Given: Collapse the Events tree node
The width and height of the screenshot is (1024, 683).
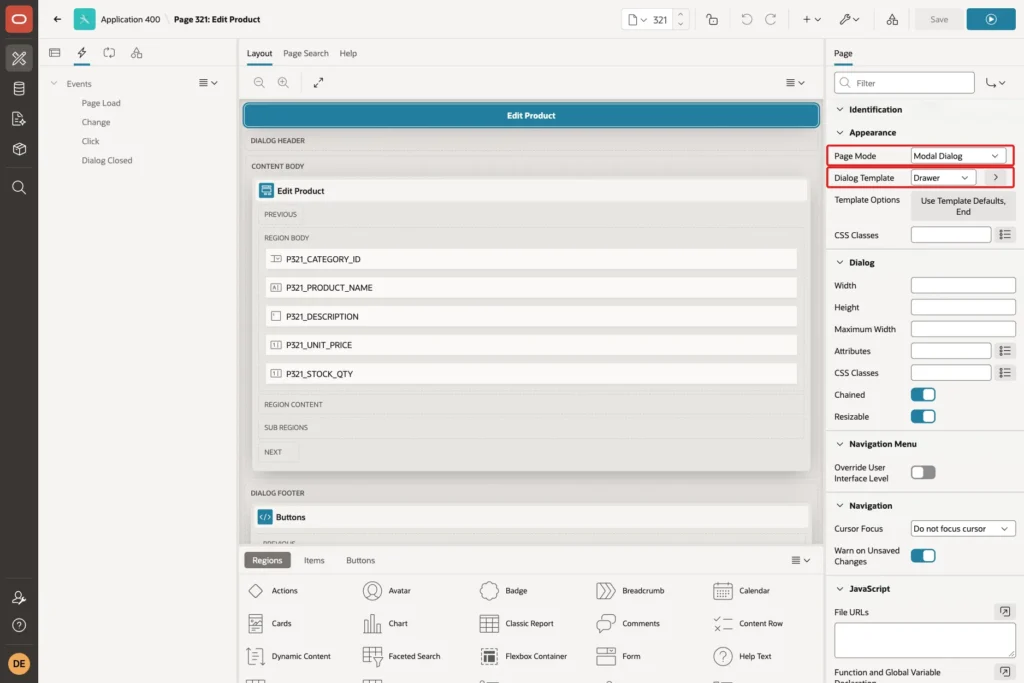Looking at the screenshot, I should 54,84.
